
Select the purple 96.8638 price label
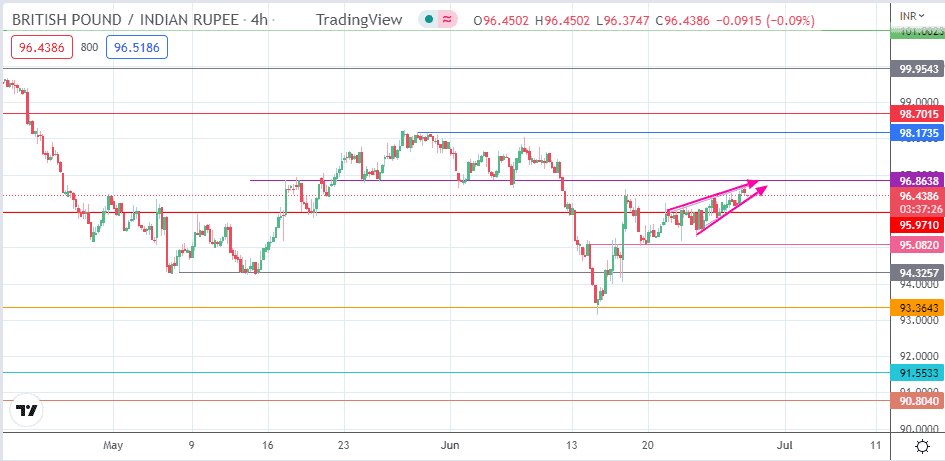(915, 180)
